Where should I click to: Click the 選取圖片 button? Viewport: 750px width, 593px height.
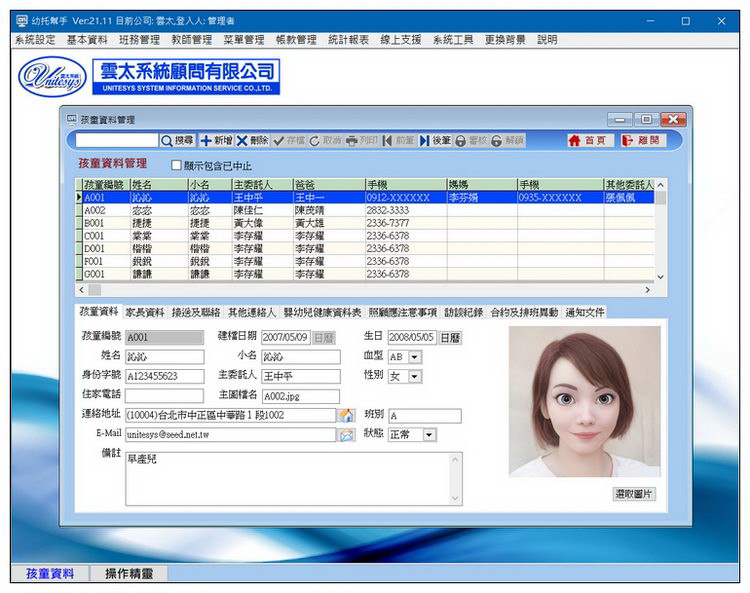[634, 494]
